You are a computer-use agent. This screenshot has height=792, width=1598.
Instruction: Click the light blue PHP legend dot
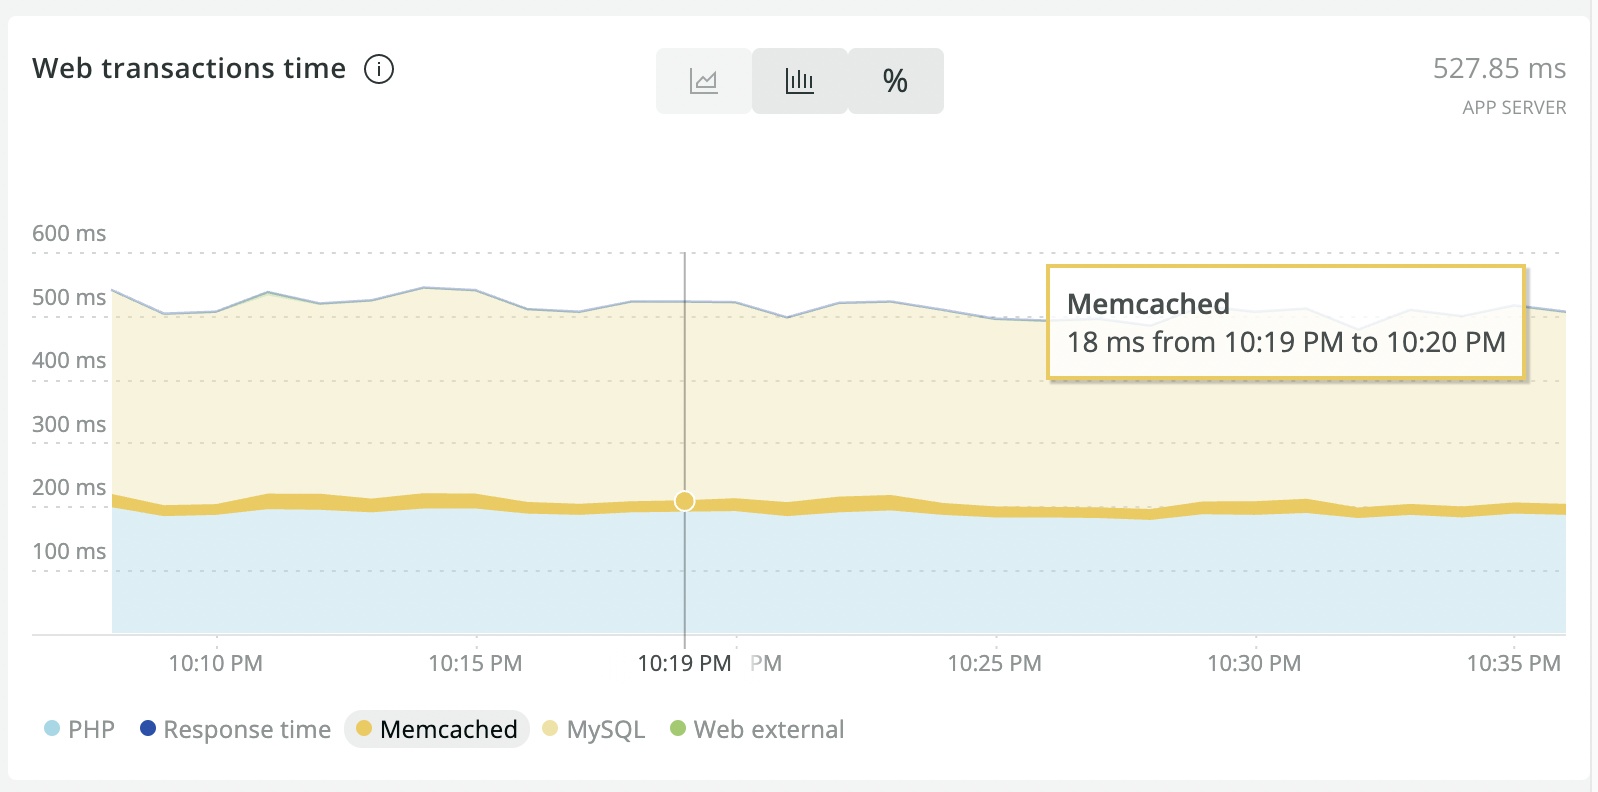click(52, 728)
